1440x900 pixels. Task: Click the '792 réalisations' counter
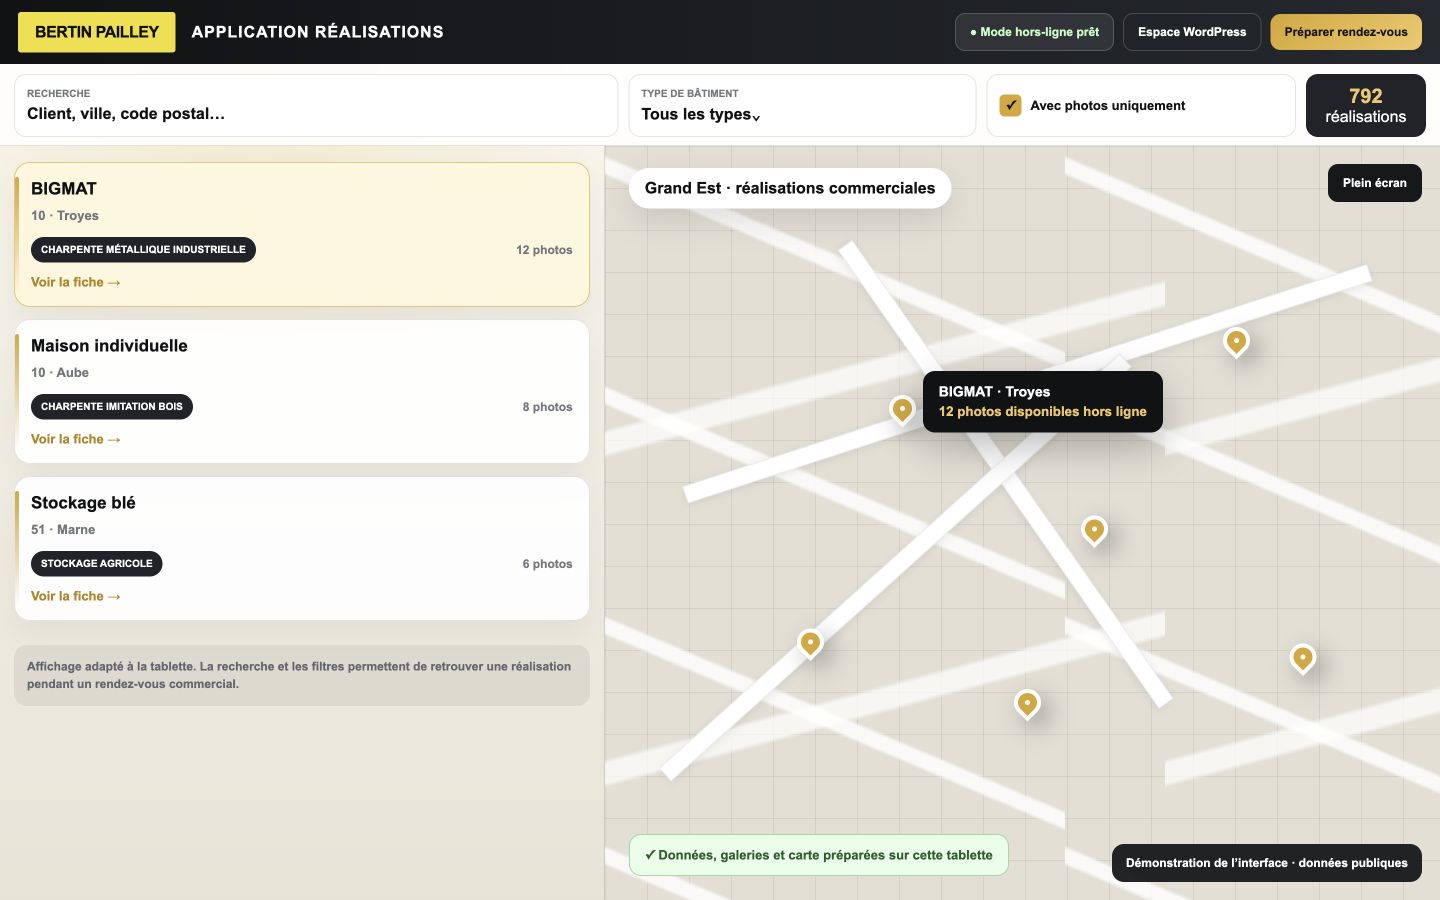(1366, 105)
